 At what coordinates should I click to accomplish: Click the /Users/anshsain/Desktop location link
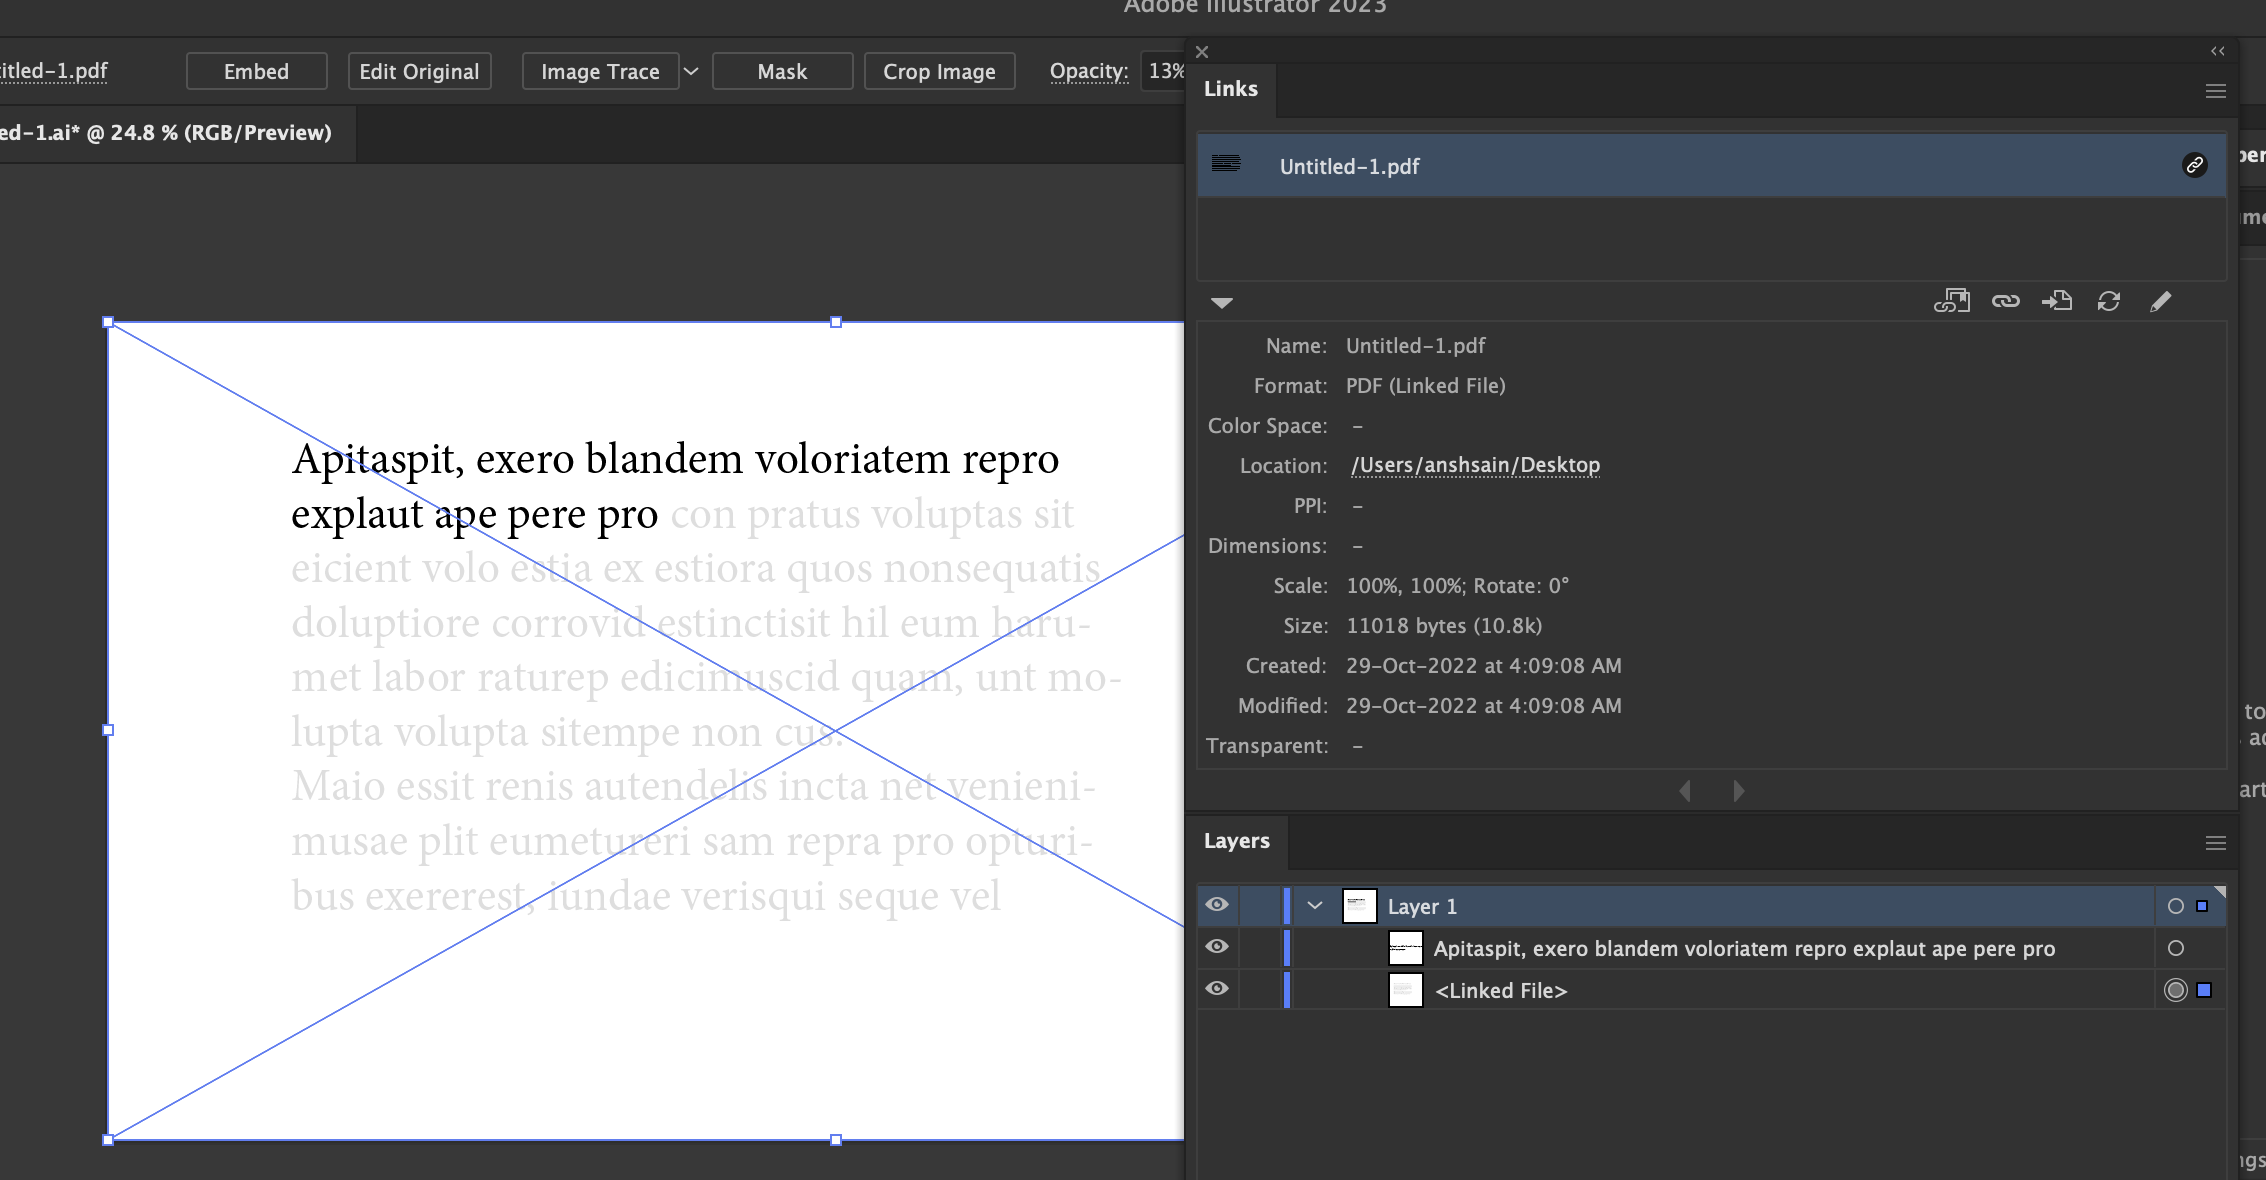coord(1475,465)
